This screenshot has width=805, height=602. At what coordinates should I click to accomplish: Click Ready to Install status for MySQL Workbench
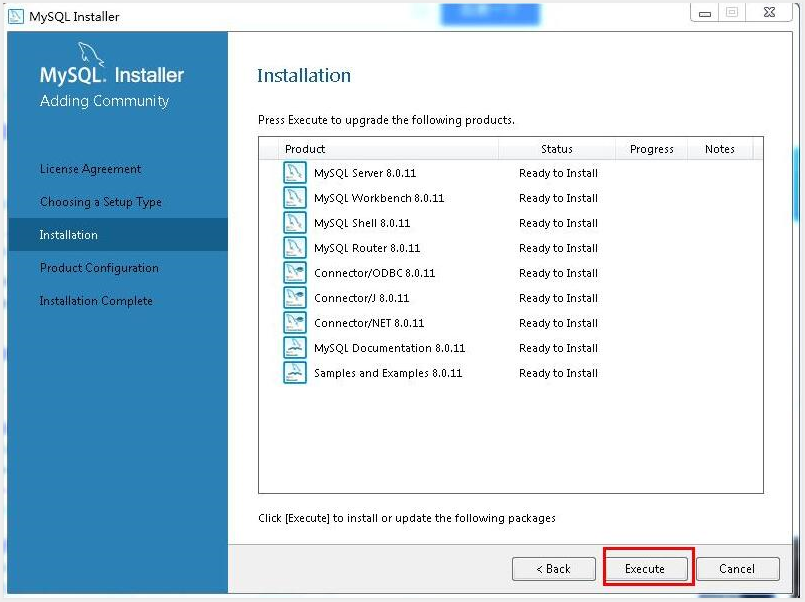559,198
